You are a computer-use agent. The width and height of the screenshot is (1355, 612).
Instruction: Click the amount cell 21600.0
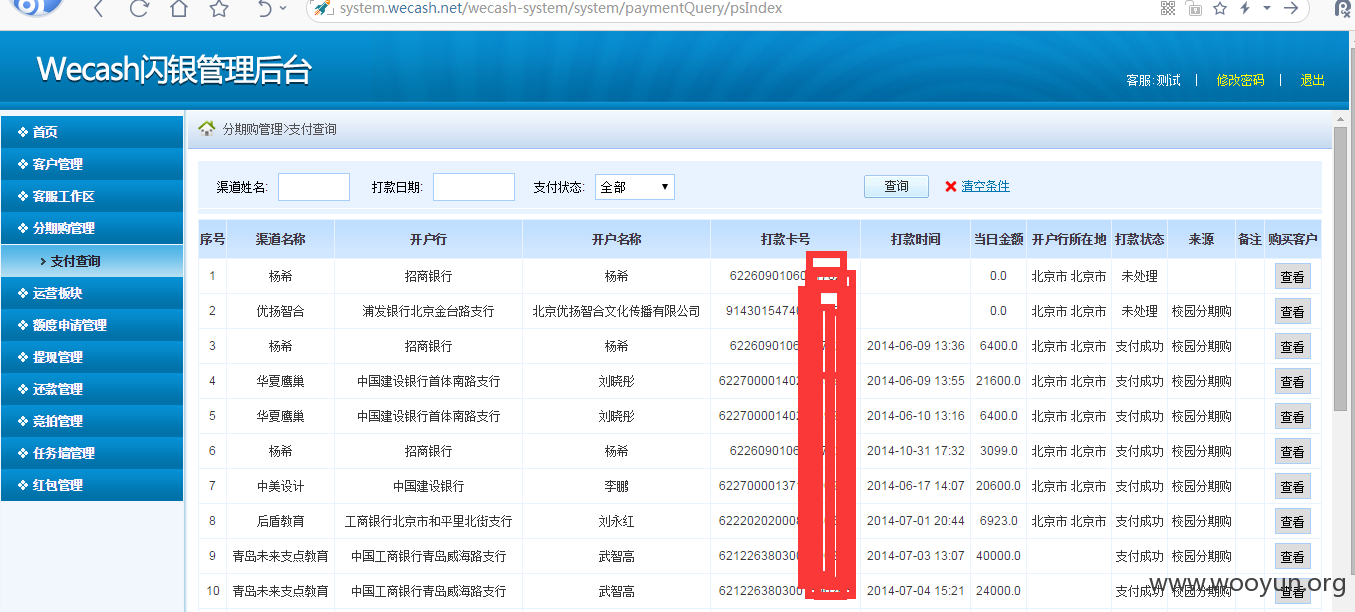click(x=998, y=381)
